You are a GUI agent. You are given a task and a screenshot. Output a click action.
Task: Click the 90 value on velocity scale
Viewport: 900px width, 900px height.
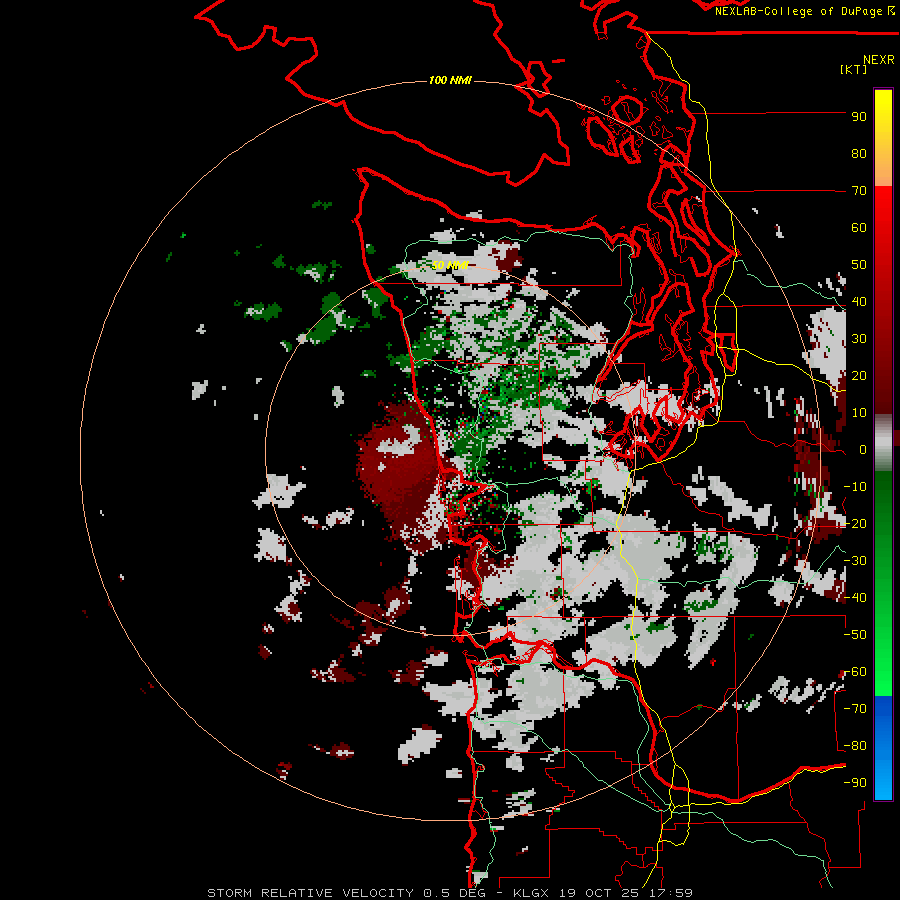coord(859,117)
